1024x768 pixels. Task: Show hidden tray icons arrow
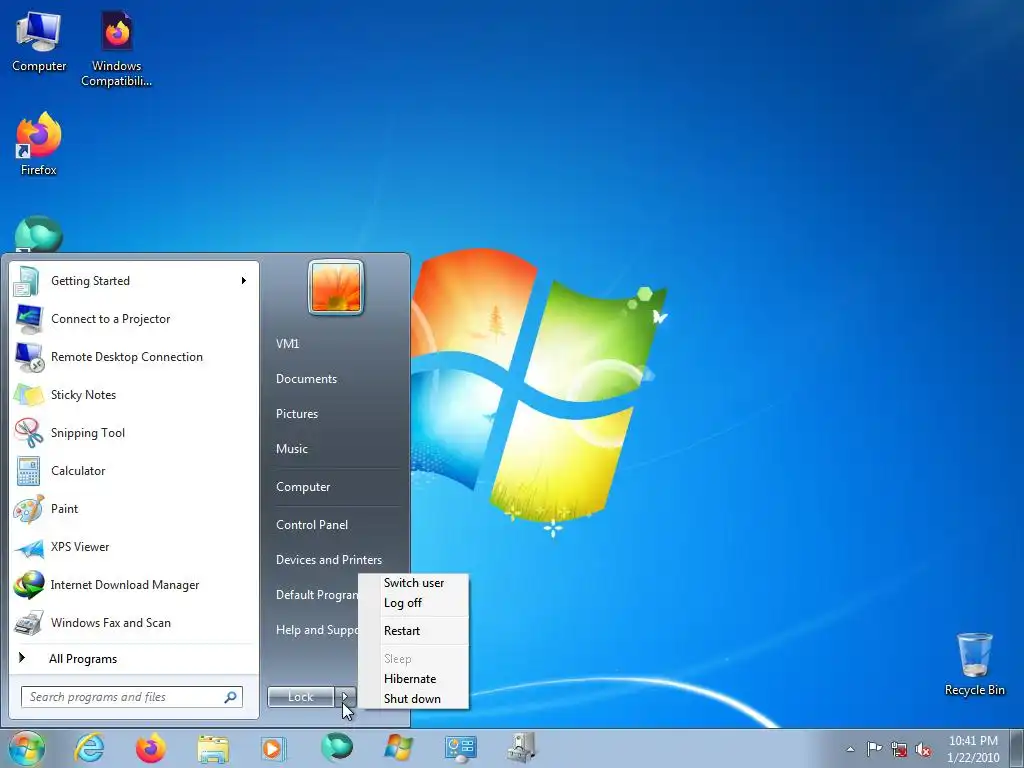tap(850, 749)
